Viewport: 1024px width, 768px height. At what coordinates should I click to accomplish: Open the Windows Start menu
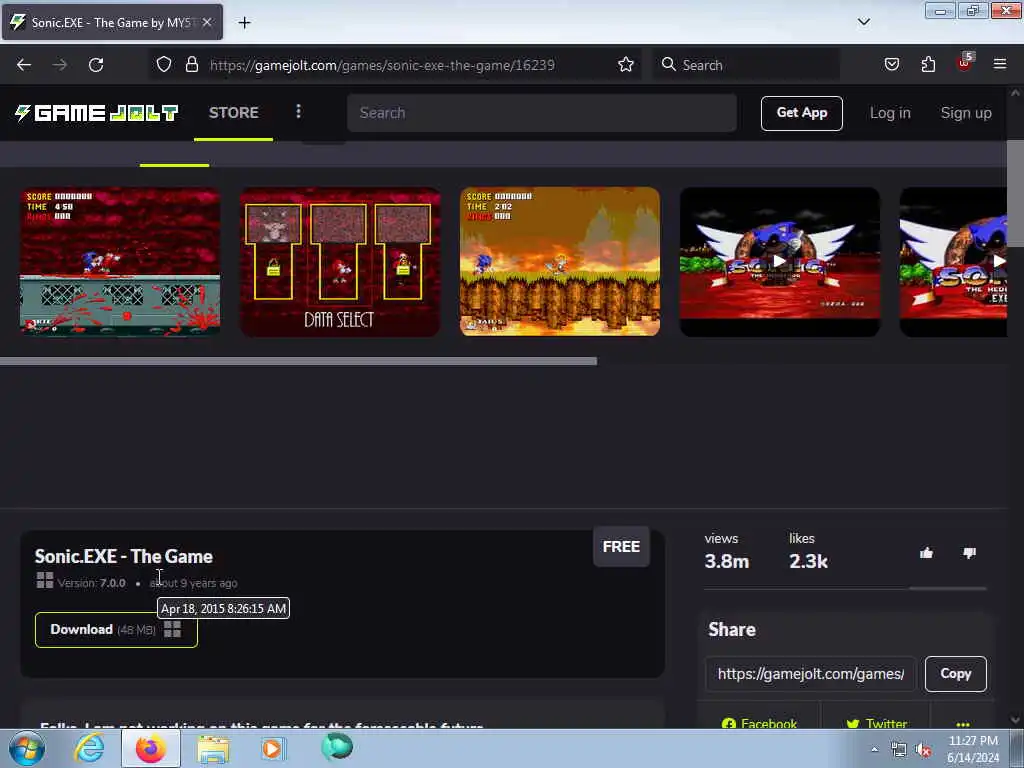(27, 748)
